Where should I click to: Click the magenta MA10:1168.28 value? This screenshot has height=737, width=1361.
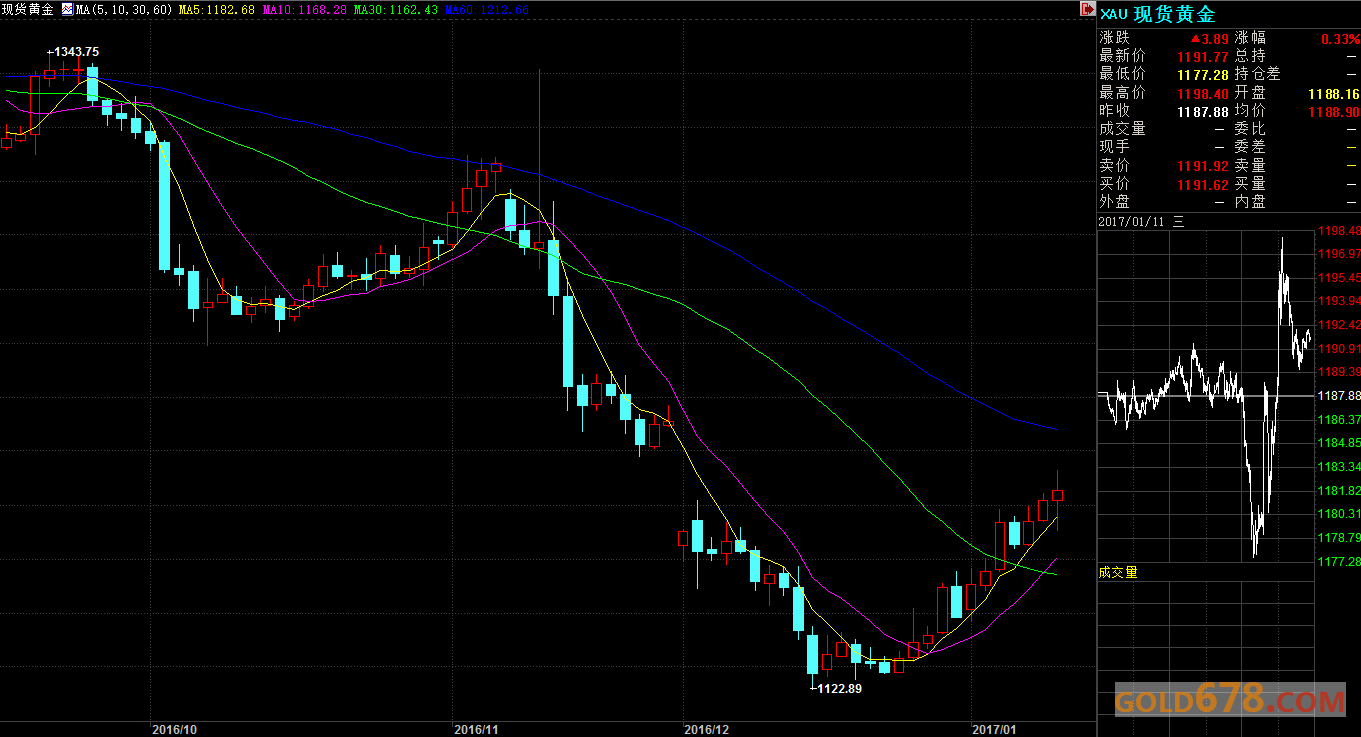pyautogui.click(x=305, y=9)
